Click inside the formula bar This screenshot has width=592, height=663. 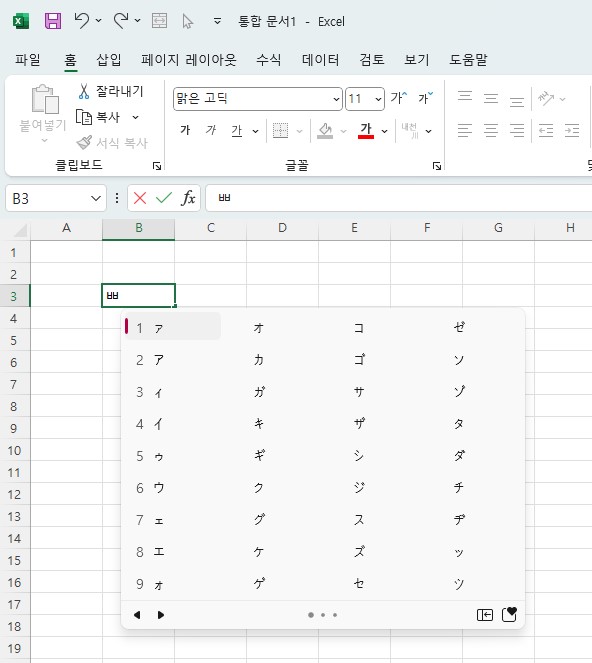pos(398,198)
